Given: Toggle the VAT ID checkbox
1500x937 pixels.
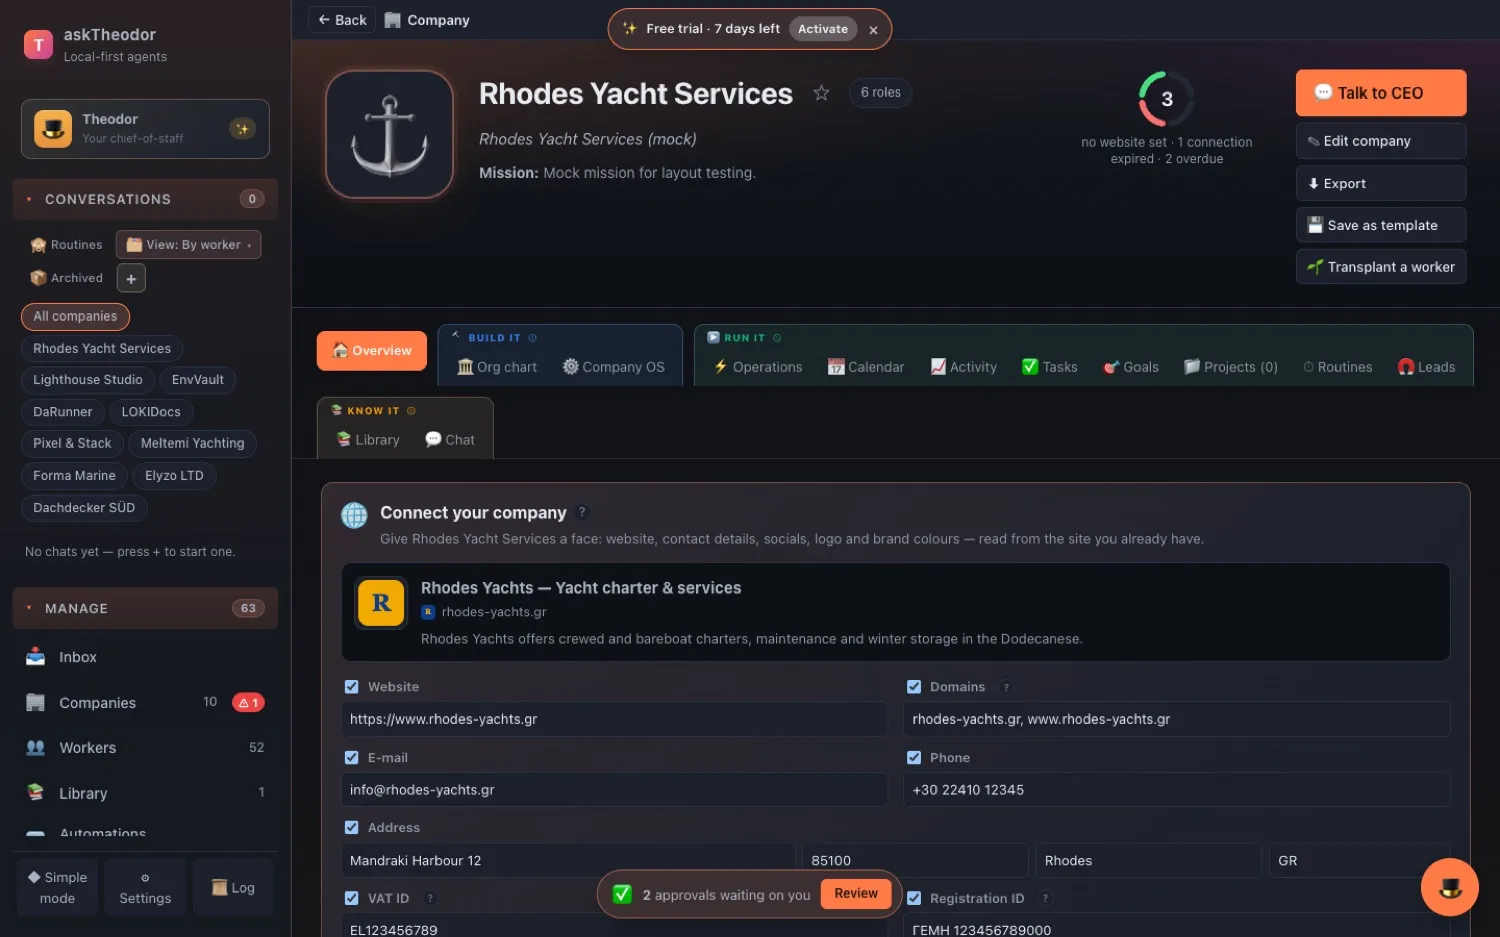Looking at the screenshot, I should pyautogui.click(x=352, y=898).
